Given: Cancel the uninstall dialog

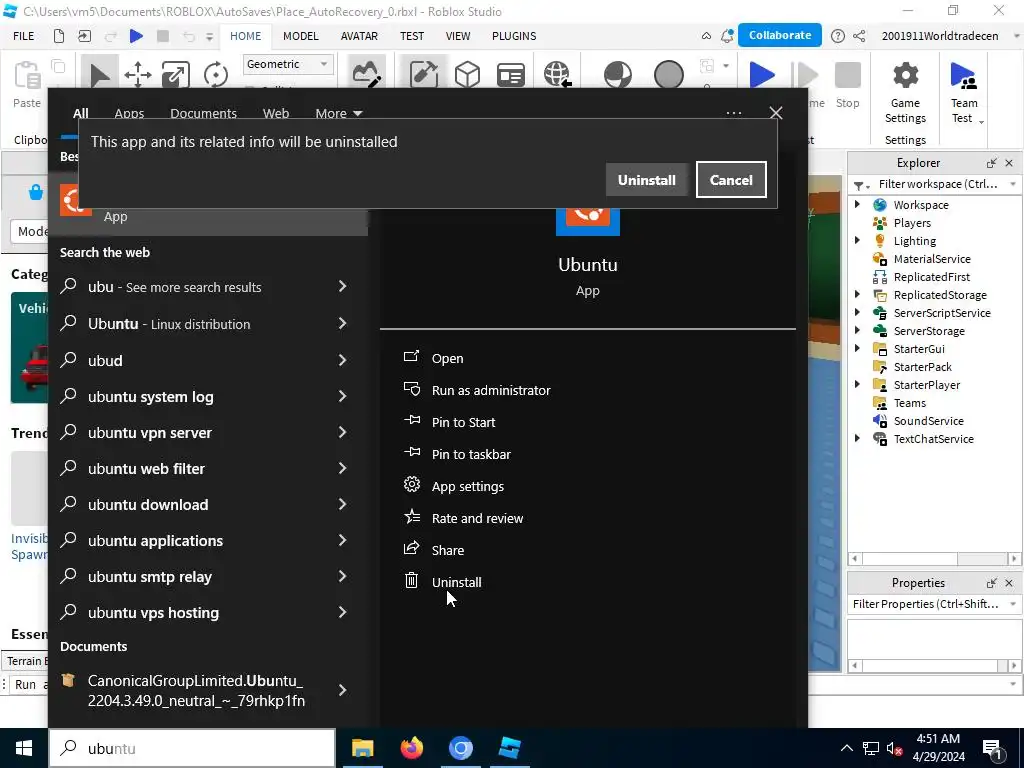Looking at the screenshot, I should click(731, 180).
